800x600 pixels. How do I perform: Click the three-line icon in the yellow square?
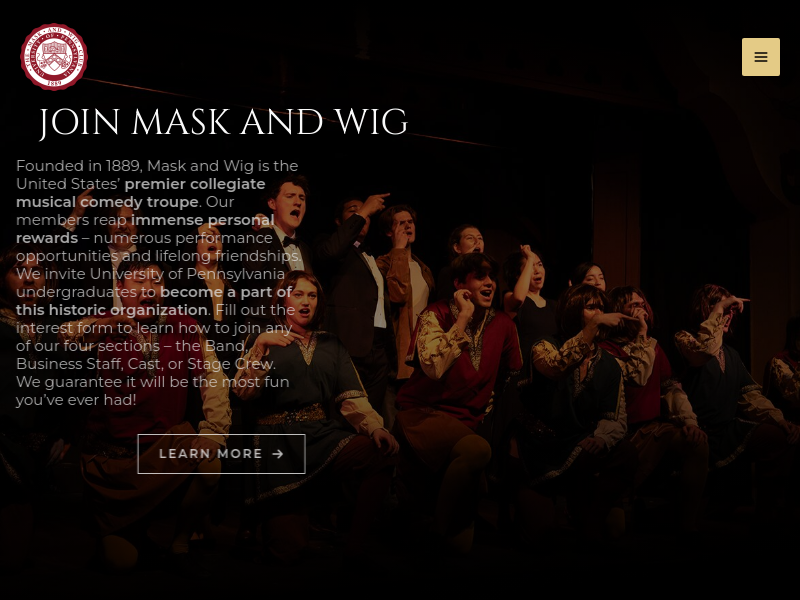click(760, 57)
